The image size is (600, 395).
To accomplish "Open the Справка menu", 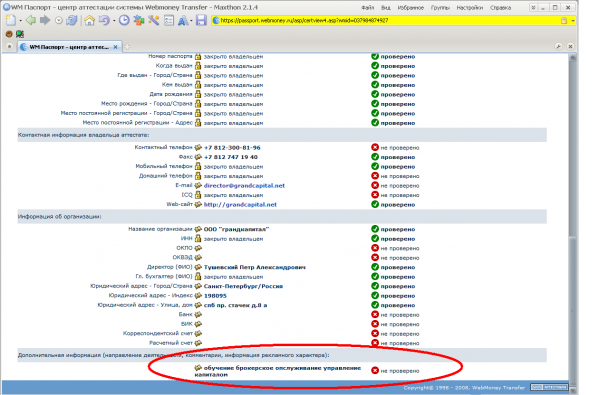I will point(501,7).
